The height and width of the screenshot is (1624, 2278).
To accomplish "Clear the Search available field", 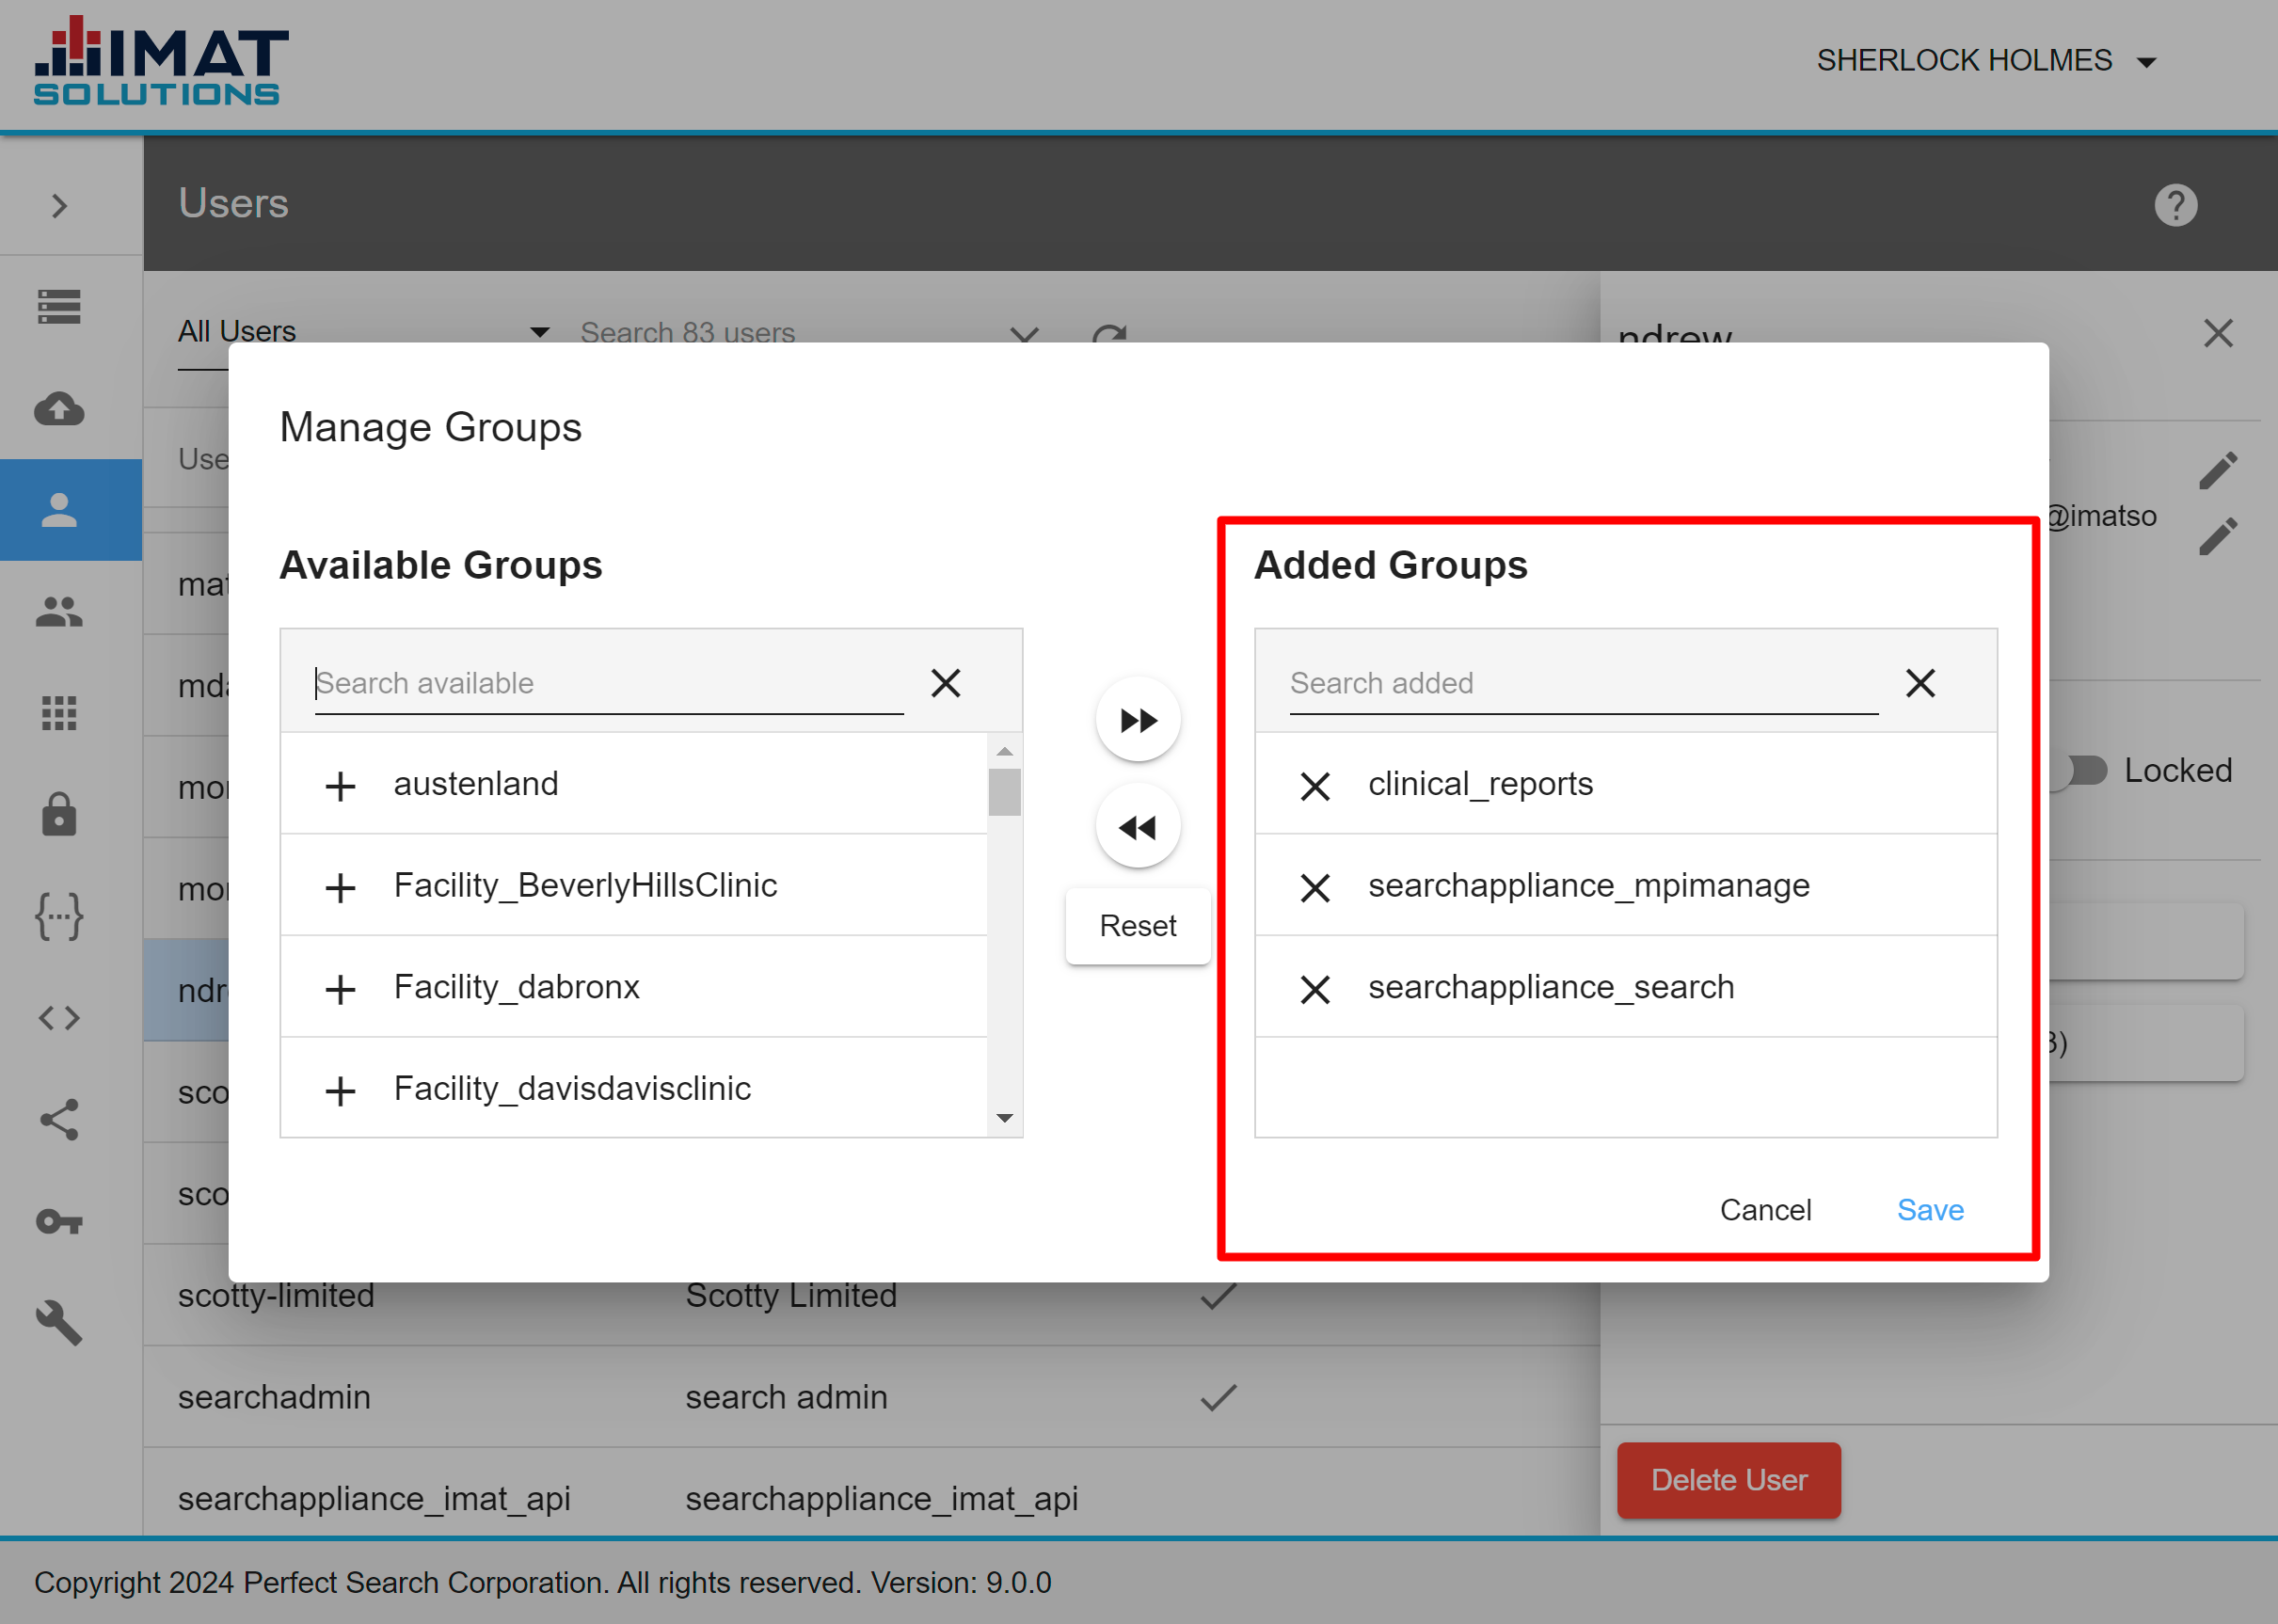I will click(x=945, y=683).
